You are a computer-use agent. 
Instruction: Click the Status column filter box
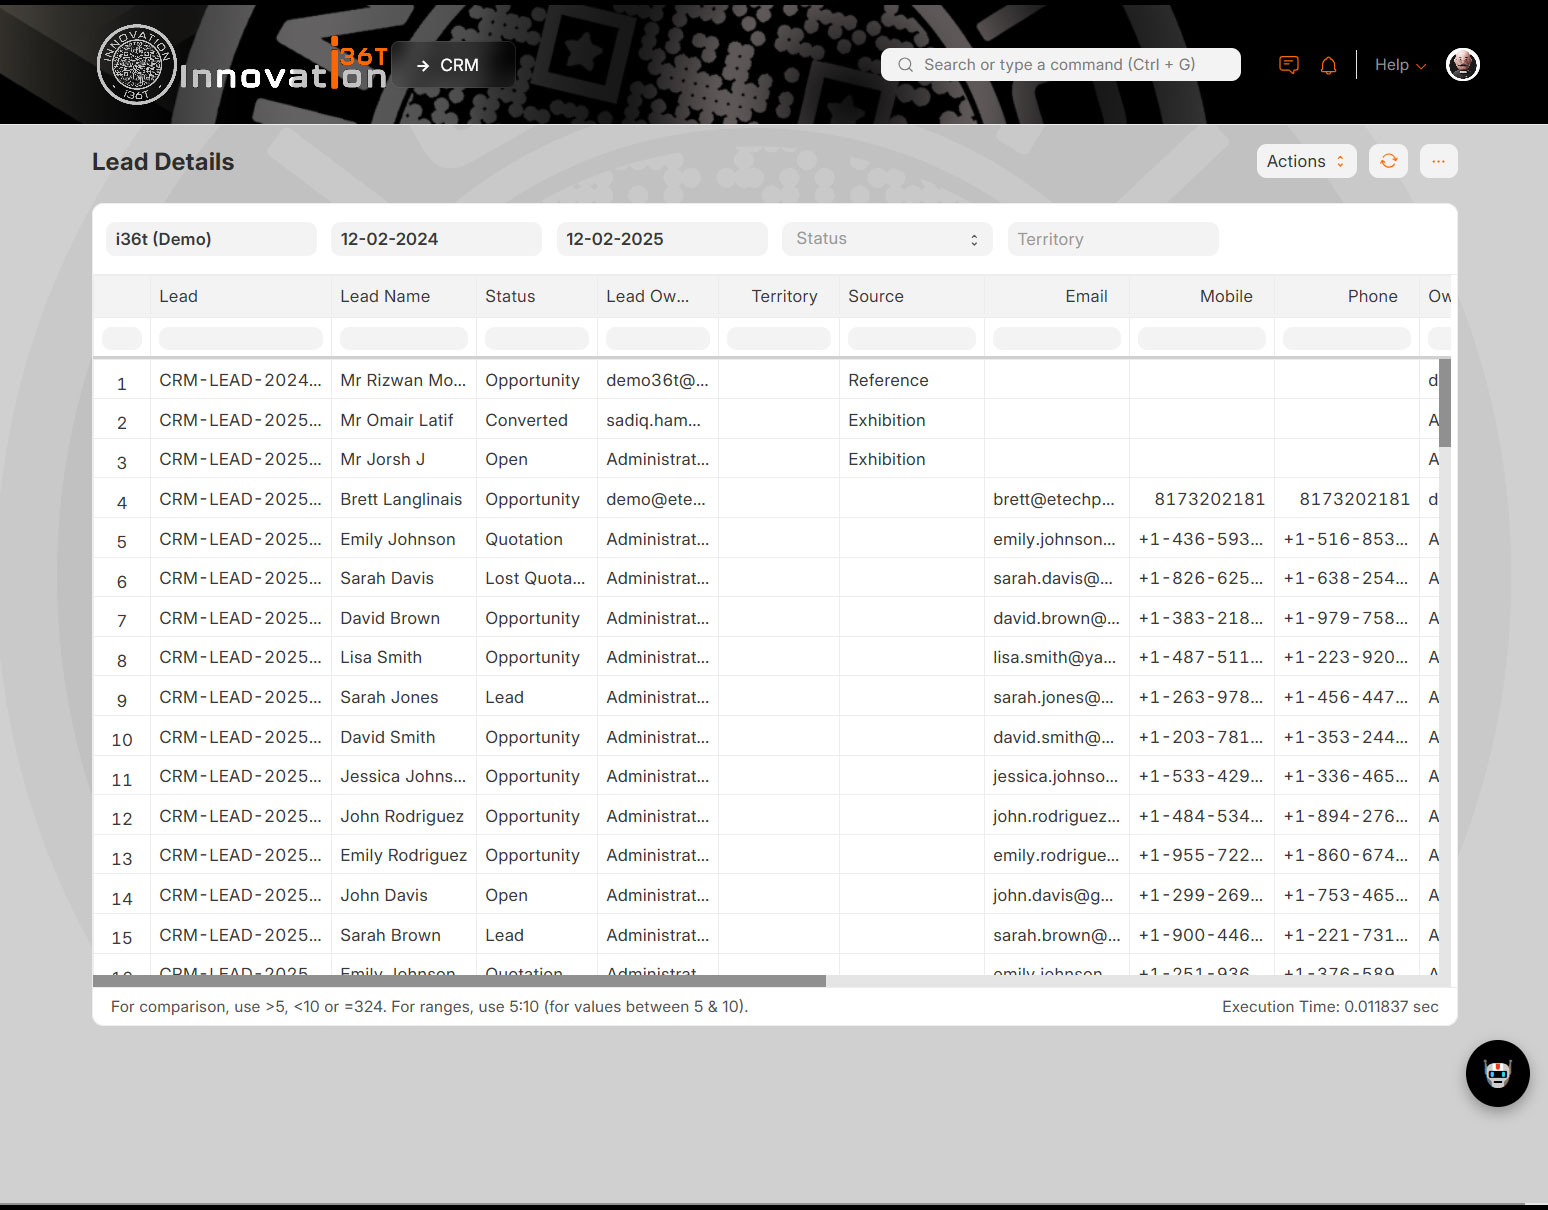point(536,338)
